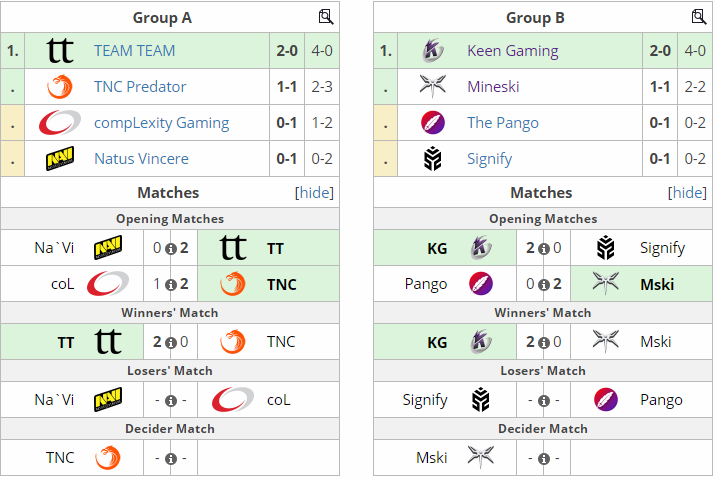716x481 pixels.
Task: Open The Pango team link
Action: pos(503,122)
